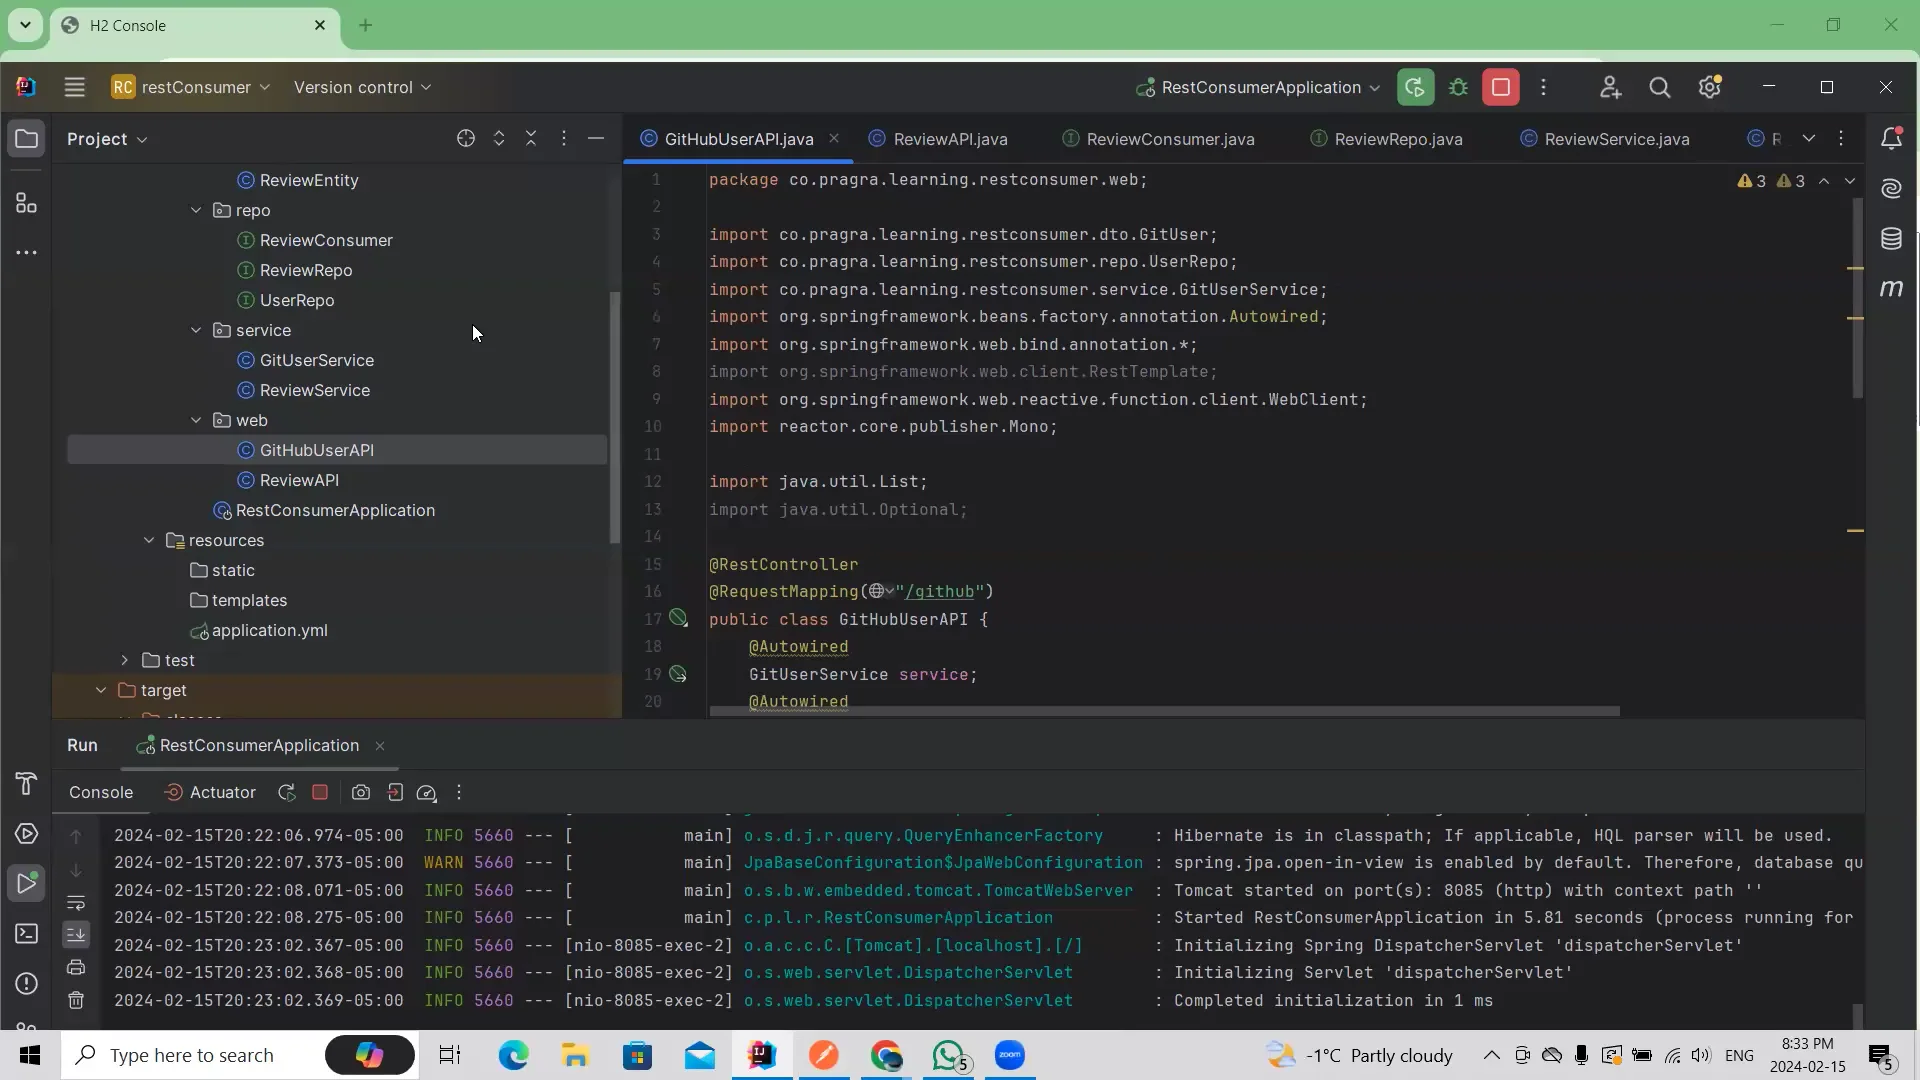Rerun the application from the Run toolbar
This screenshot has height=1080, width=1920.
tap(287, 792)
